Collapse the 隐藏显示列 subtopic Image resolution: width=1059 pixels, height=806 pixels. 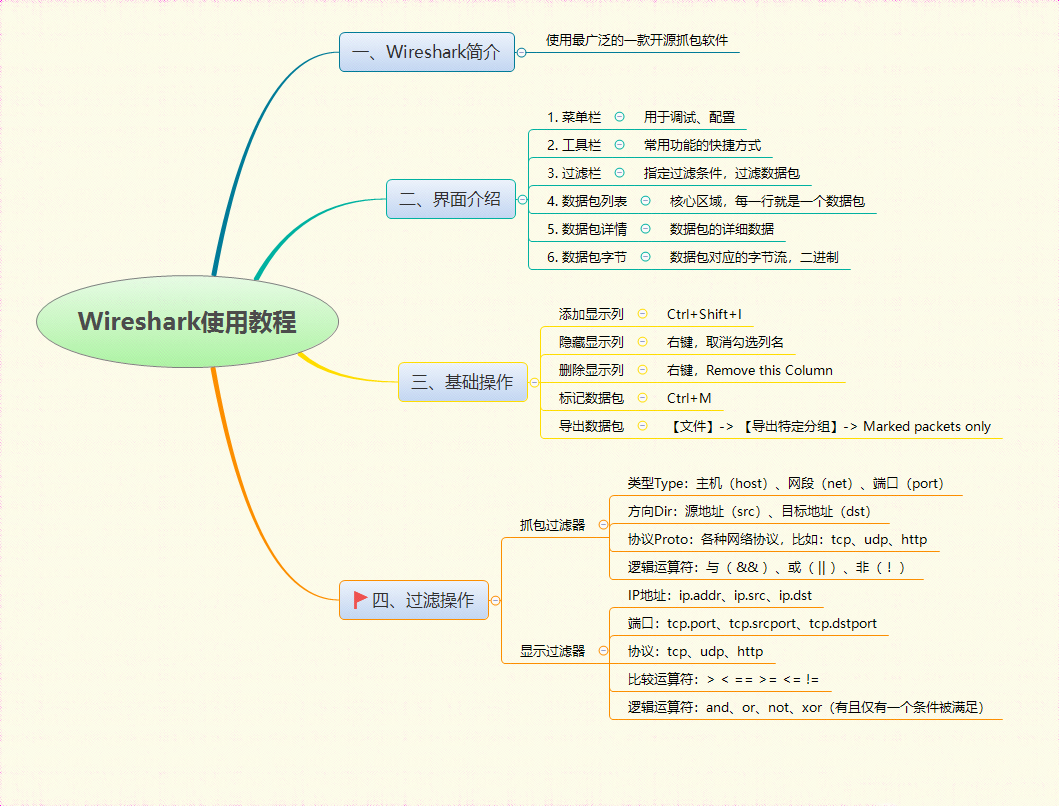pos(643,342)
